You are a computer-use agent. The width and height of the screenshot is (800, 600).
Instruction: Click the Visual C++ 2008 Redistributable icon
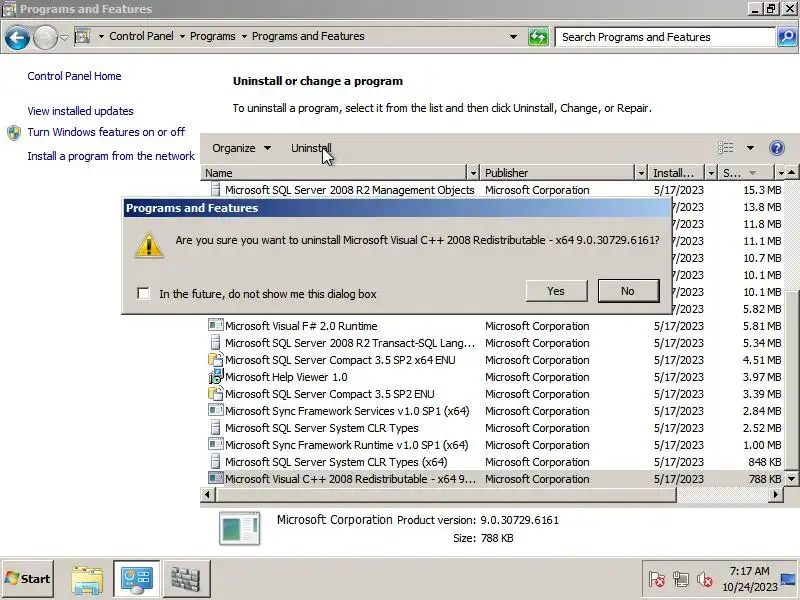216,479
